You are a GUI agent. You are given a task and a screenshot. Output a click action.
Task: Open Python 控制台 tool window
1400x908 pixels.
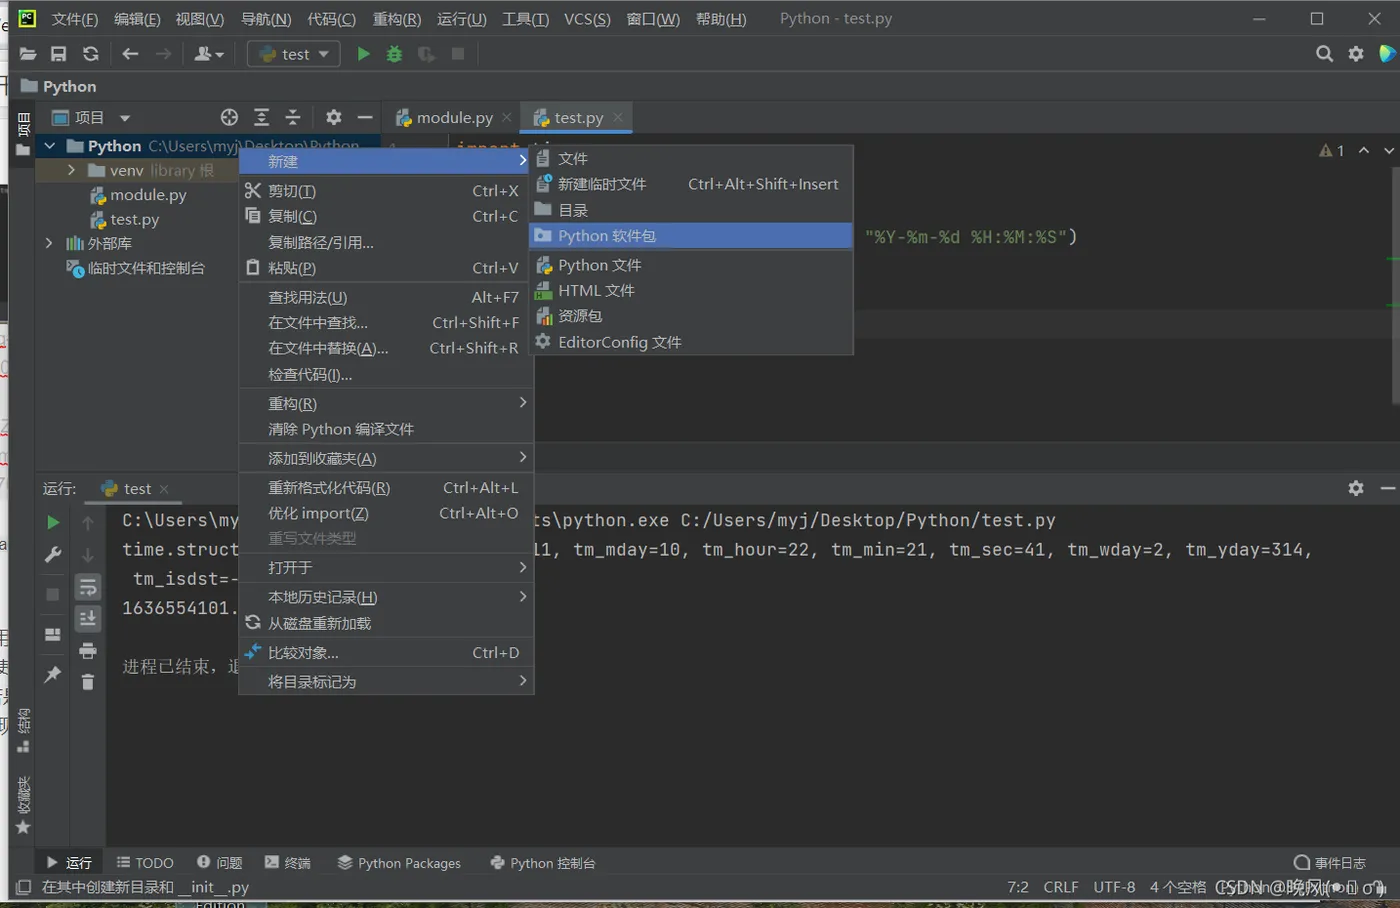(543, 862)
